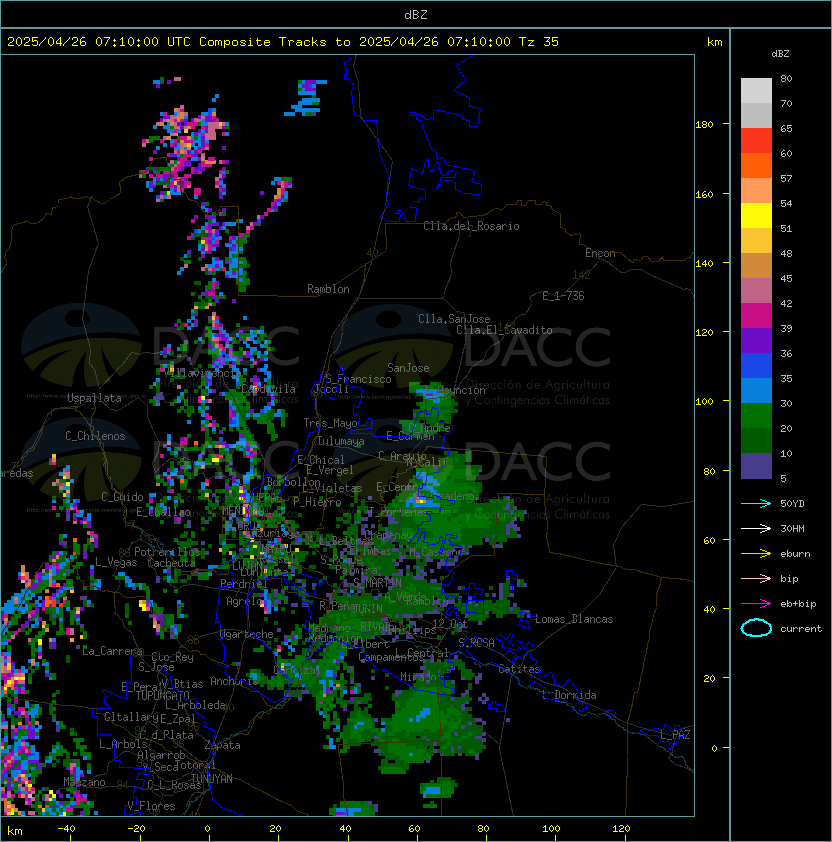Click the 'La_Carrera' map label

click(x=112, y=651)
